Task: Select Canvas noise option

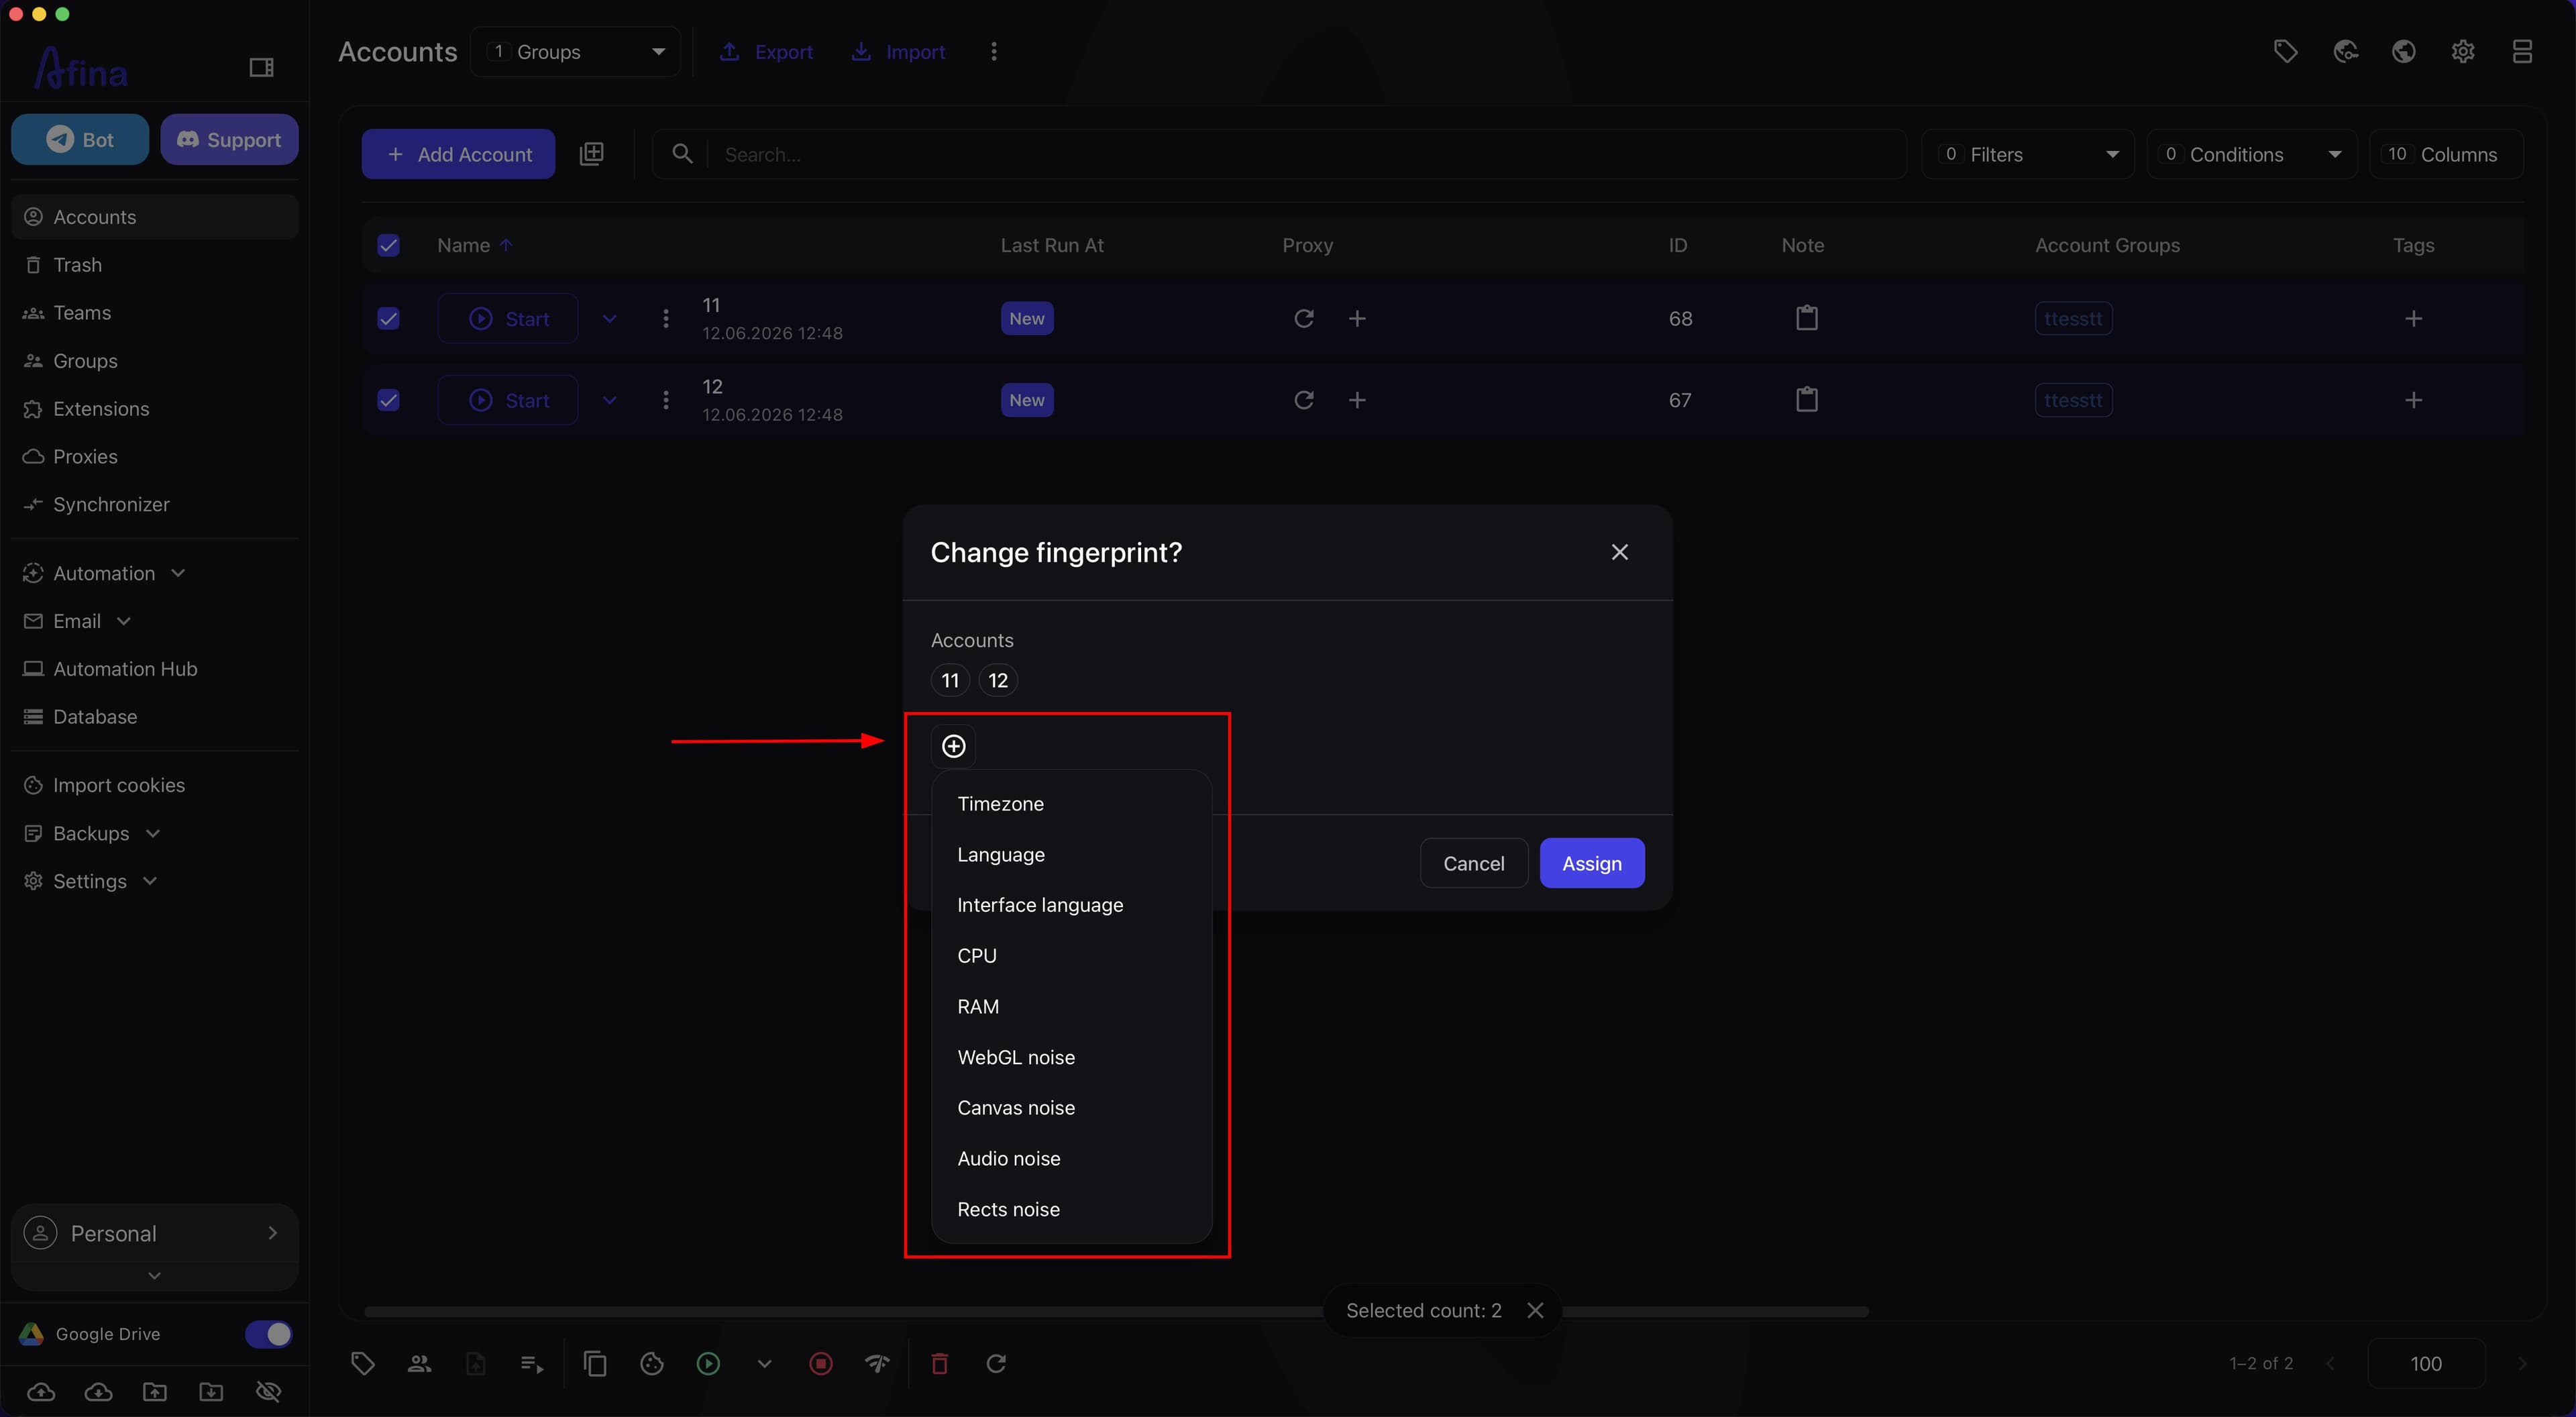Action: click(x=1072, y=1107)
